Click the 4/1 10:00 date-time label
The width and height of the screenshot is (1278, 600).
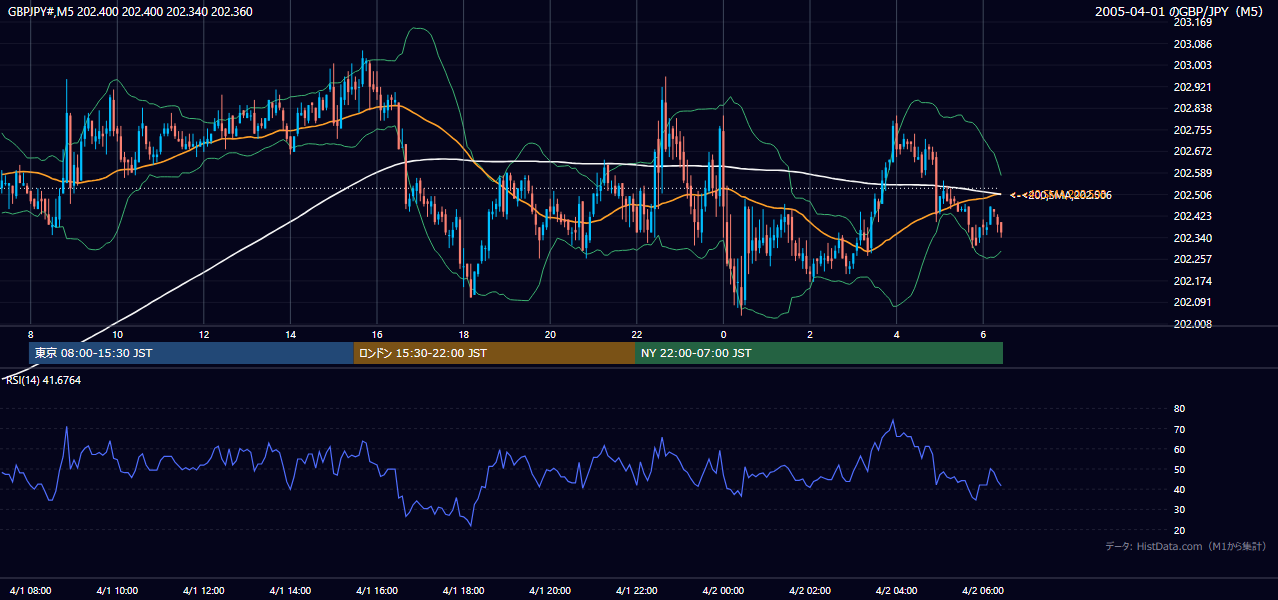(117, 590)
